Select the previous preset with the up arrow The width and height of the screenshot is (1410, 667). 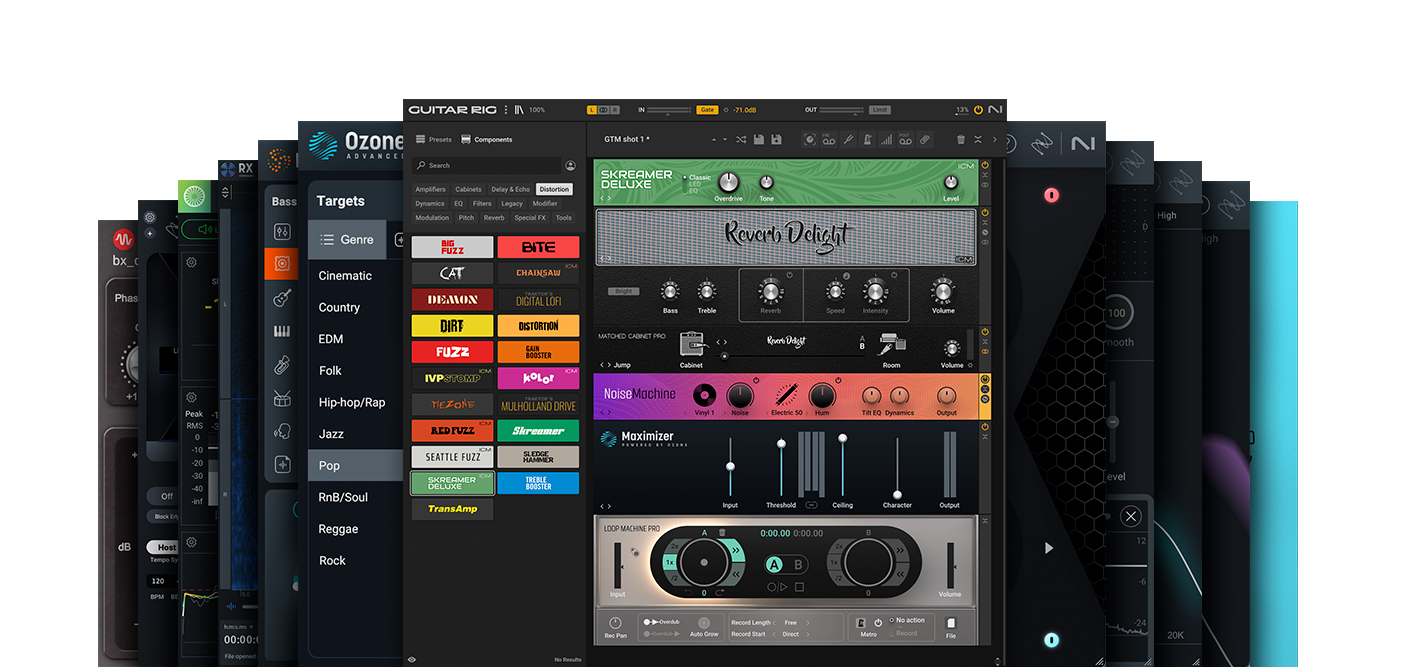(712, 139)
